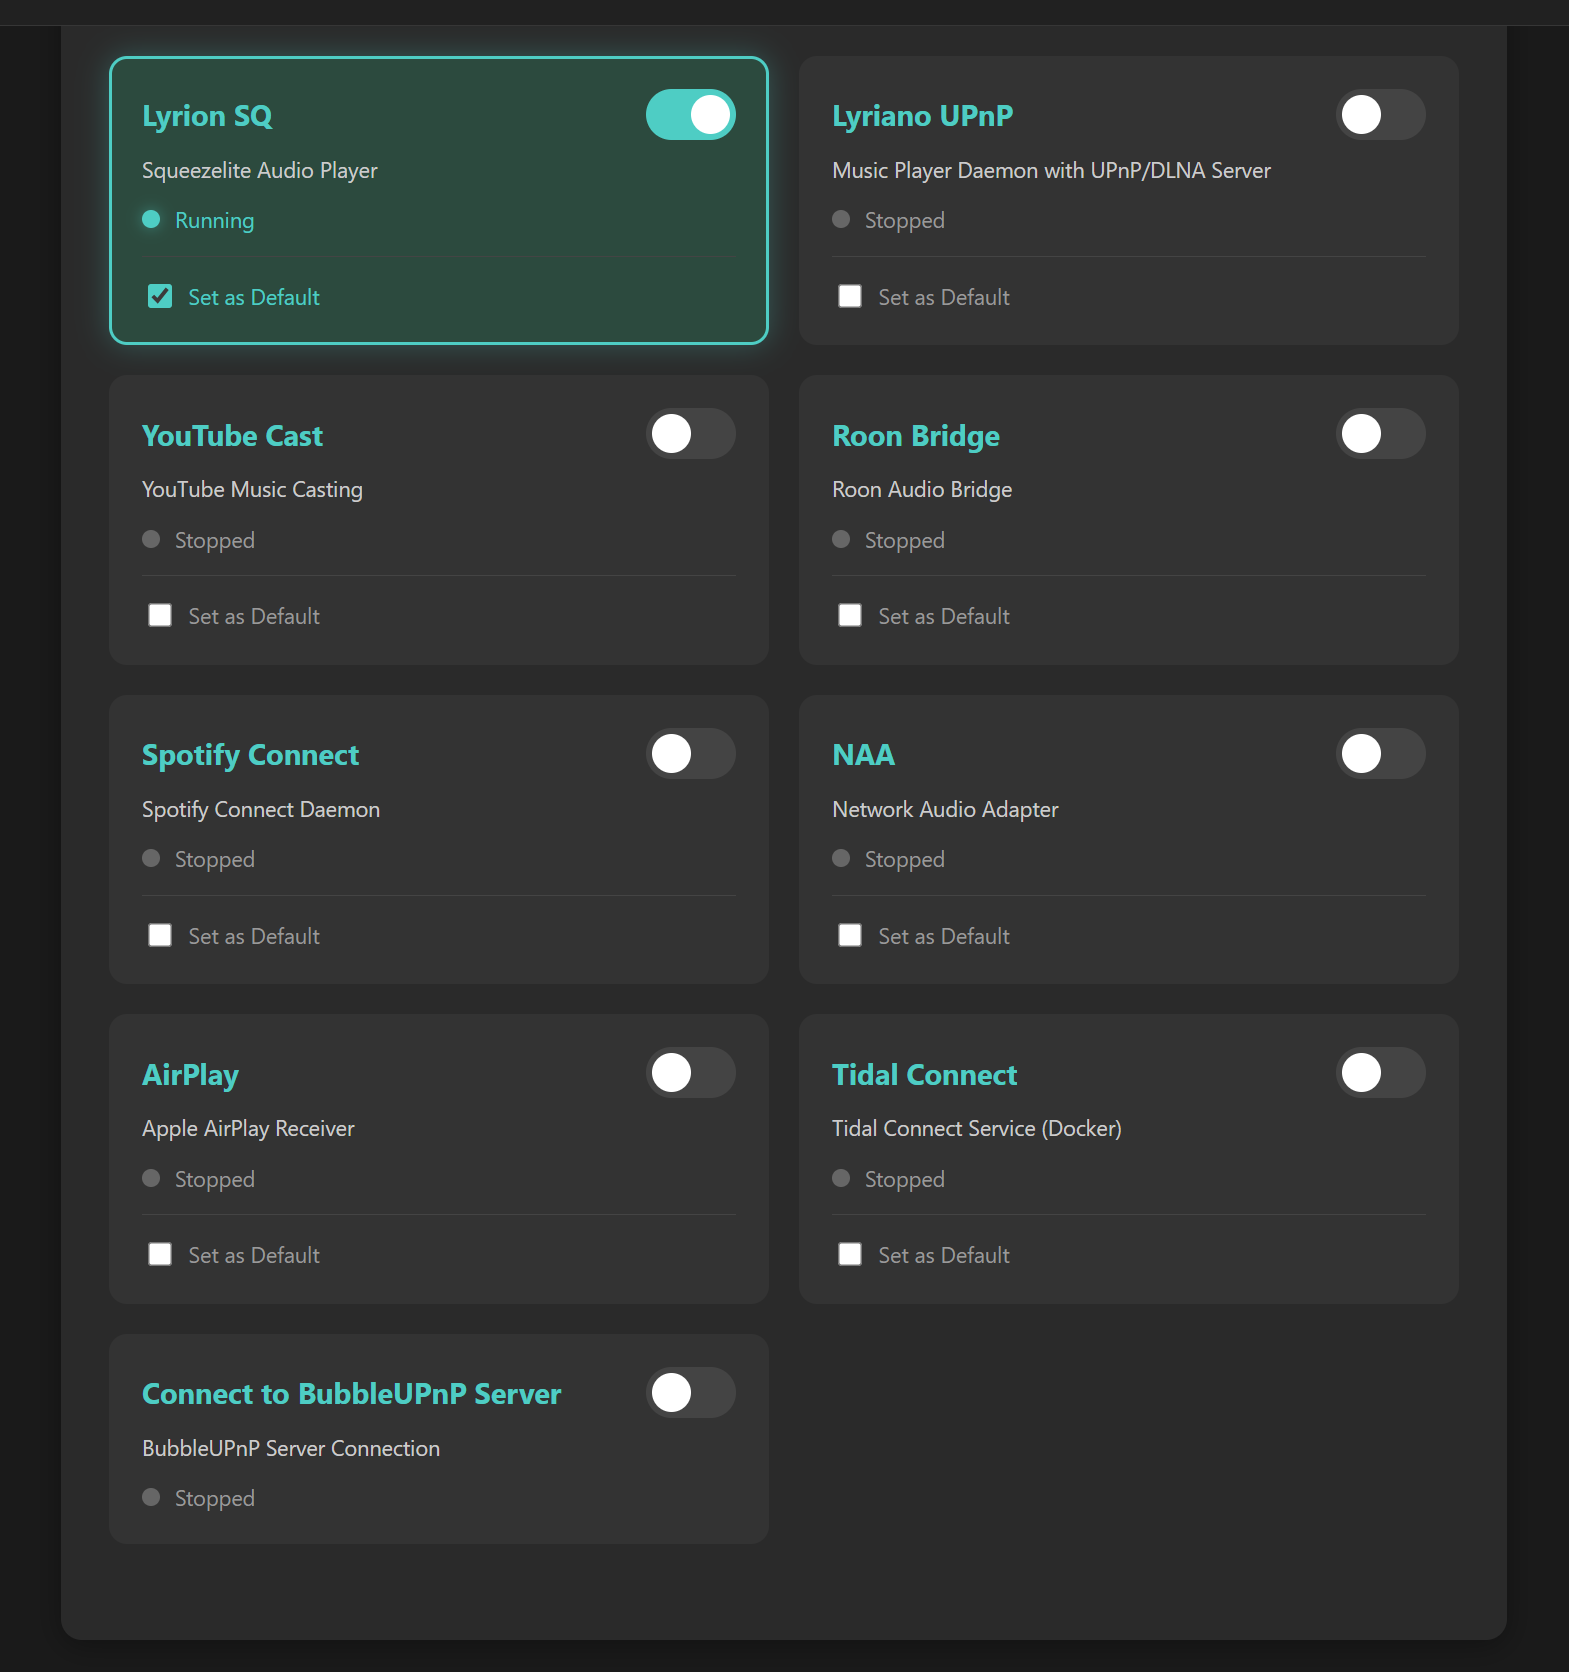Click Music Player Daemon with UPnP/DLNA Server text
The image size is (1569, 1672).
(1052, 171)
